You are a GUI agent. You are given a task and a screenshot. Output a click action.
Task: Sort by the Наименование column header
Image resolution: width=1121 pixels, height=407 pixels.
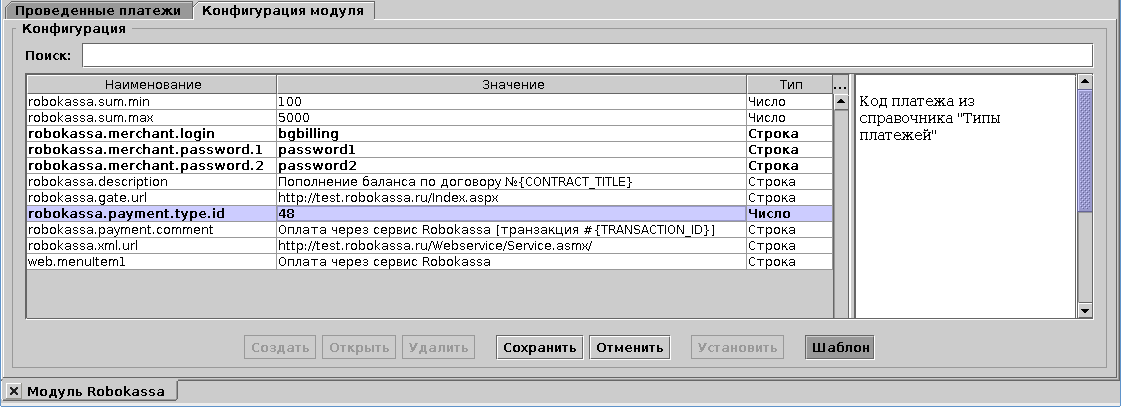pyautogui.click(x=152, y=85)
